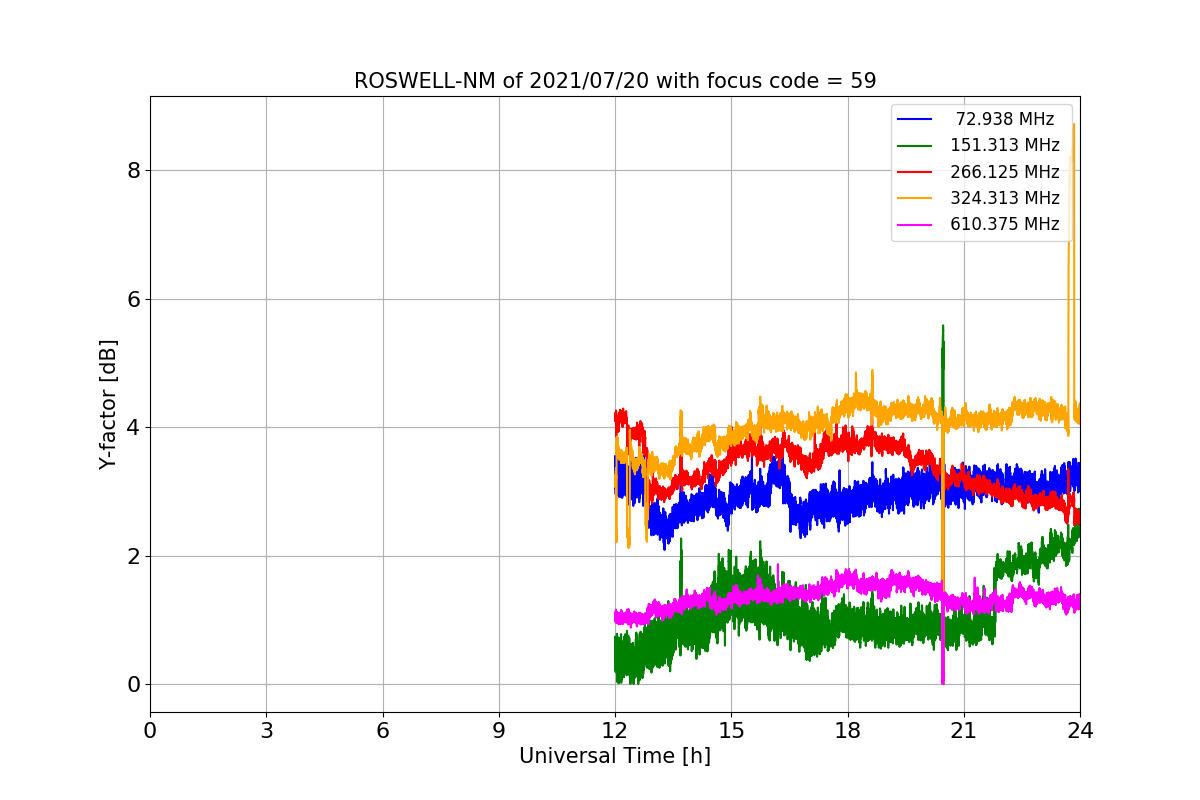This screenshot has height=800, width=1200.
Task: Click the plot title mentioning ROSWELL-NM
Action: coord(615,81)
